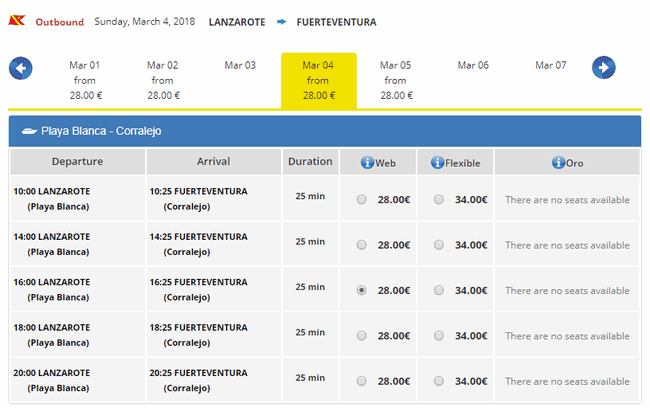Click the LANZAROTE origin text in header
The height and width of the screenshot is (408, 650).
[237, 22]
